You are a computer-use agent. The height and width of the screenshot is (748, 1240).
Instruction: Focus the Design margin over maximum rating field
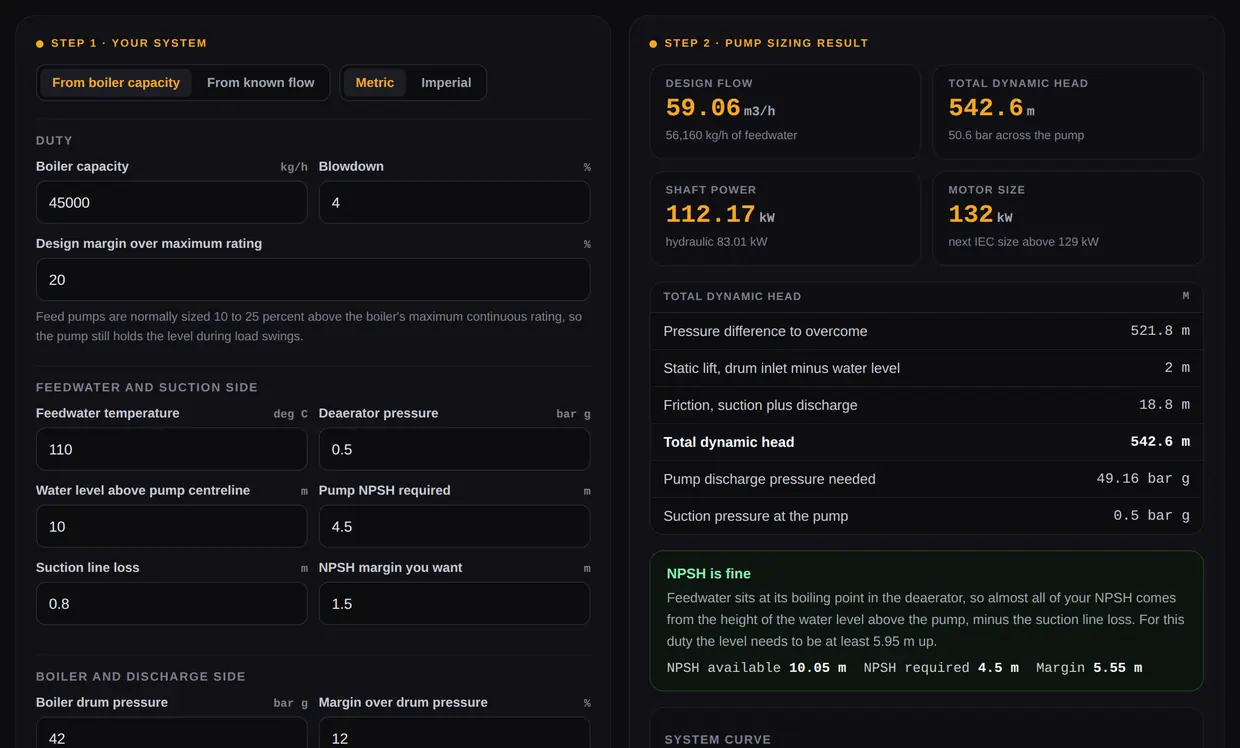coord(313,279)
